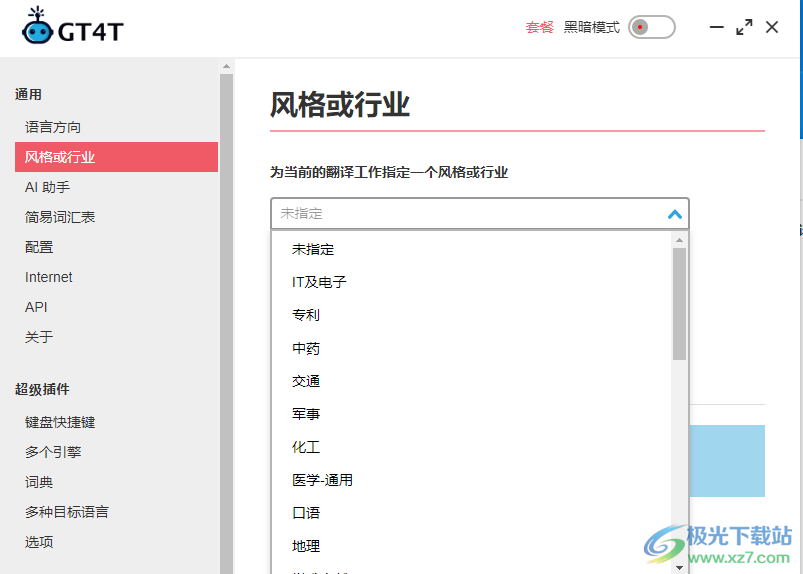Open 键盘快捷键 plugin settings
This screenshot has height=574, width=803.
click(x=60, y=422)
